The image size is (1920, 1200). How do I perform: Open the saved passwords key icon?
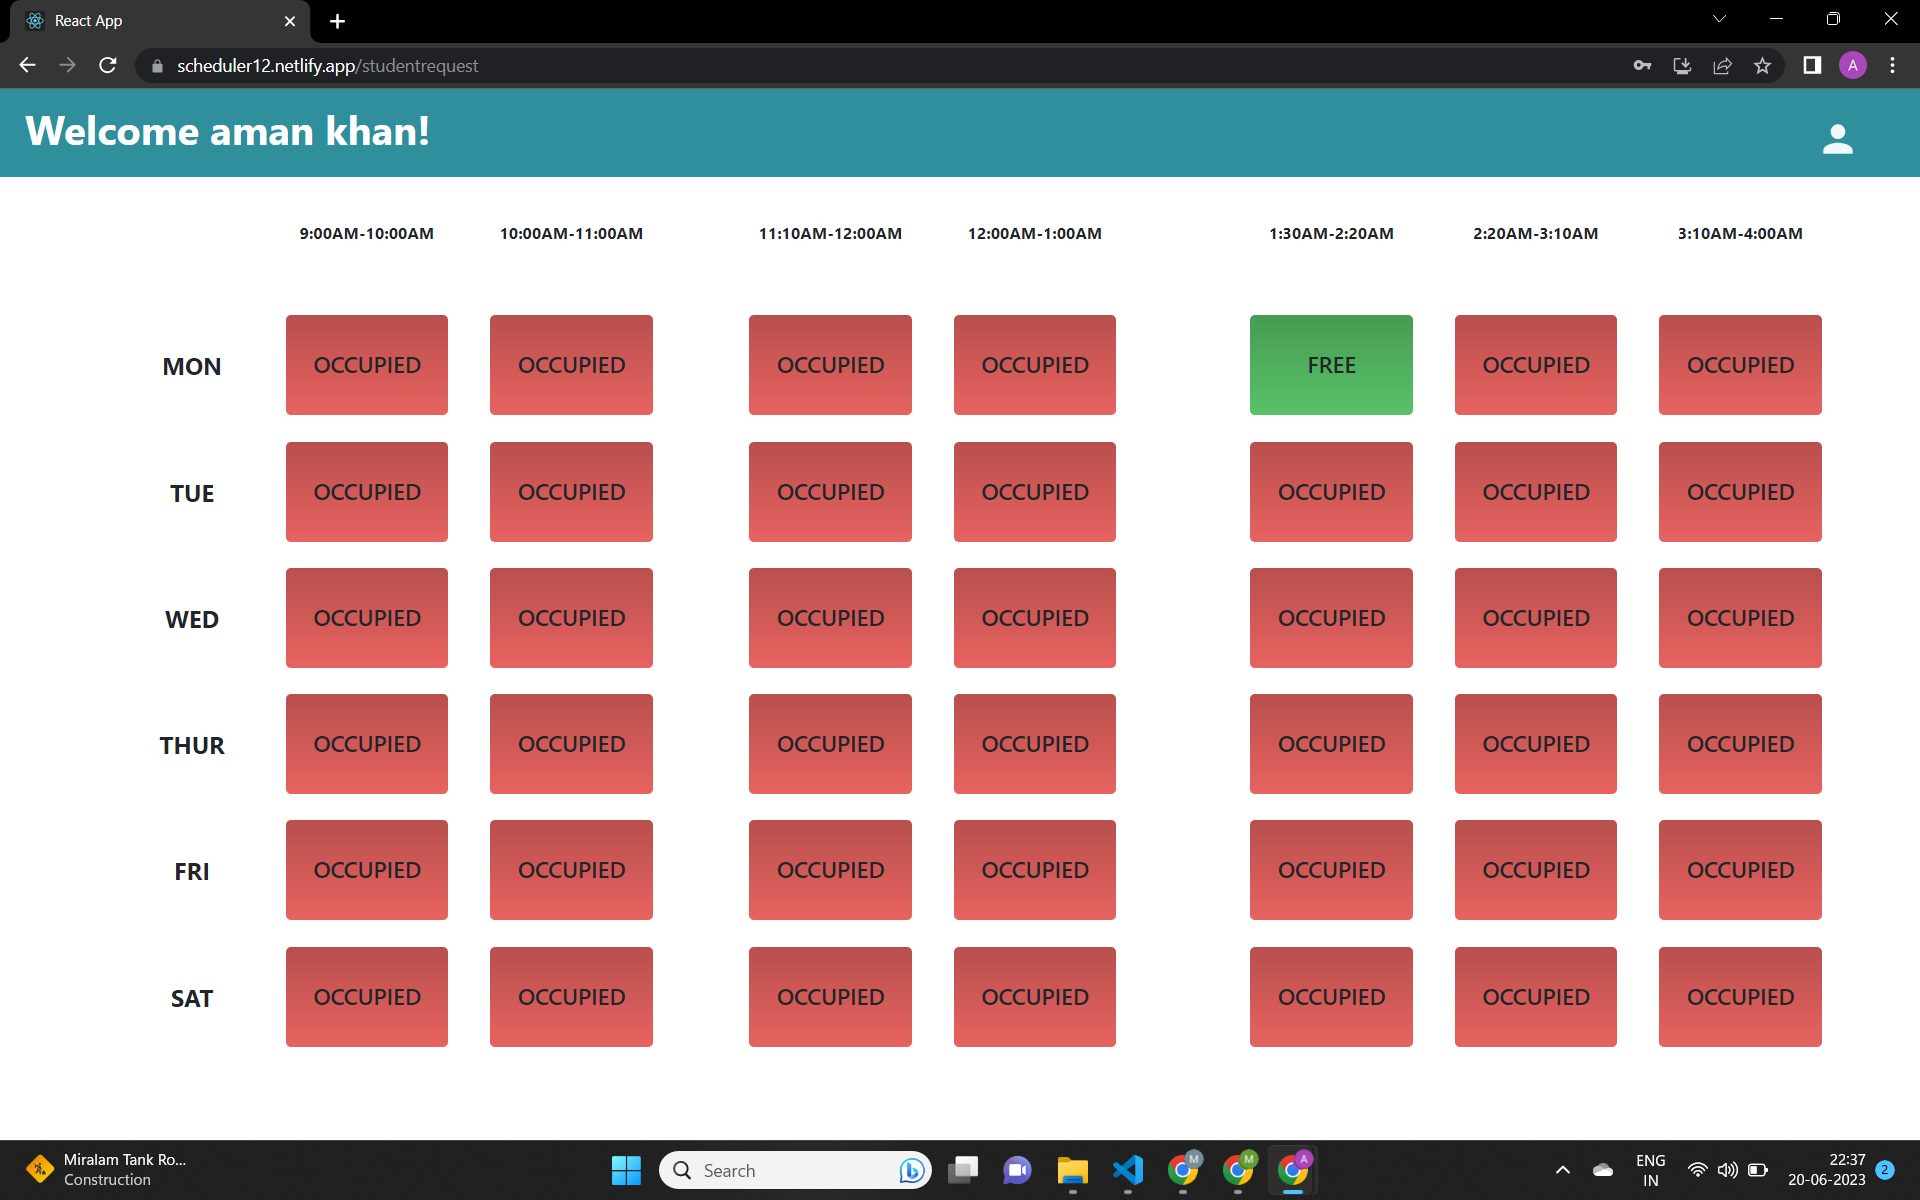(1642, 66)
